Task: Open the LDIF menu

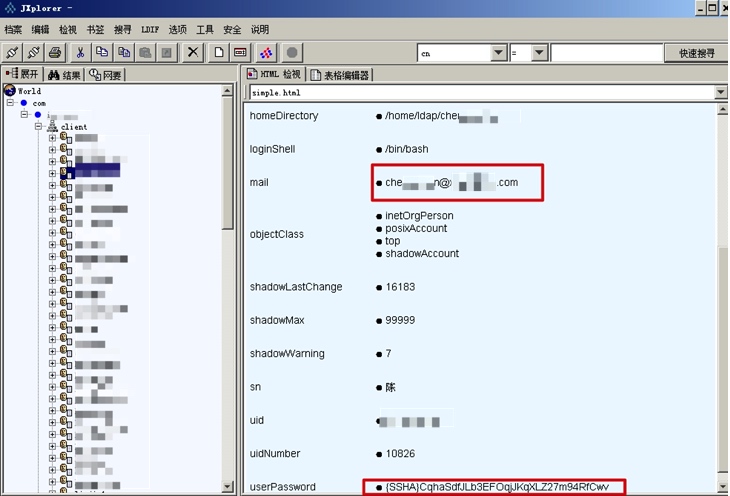Action: click(x=149, y=30)
